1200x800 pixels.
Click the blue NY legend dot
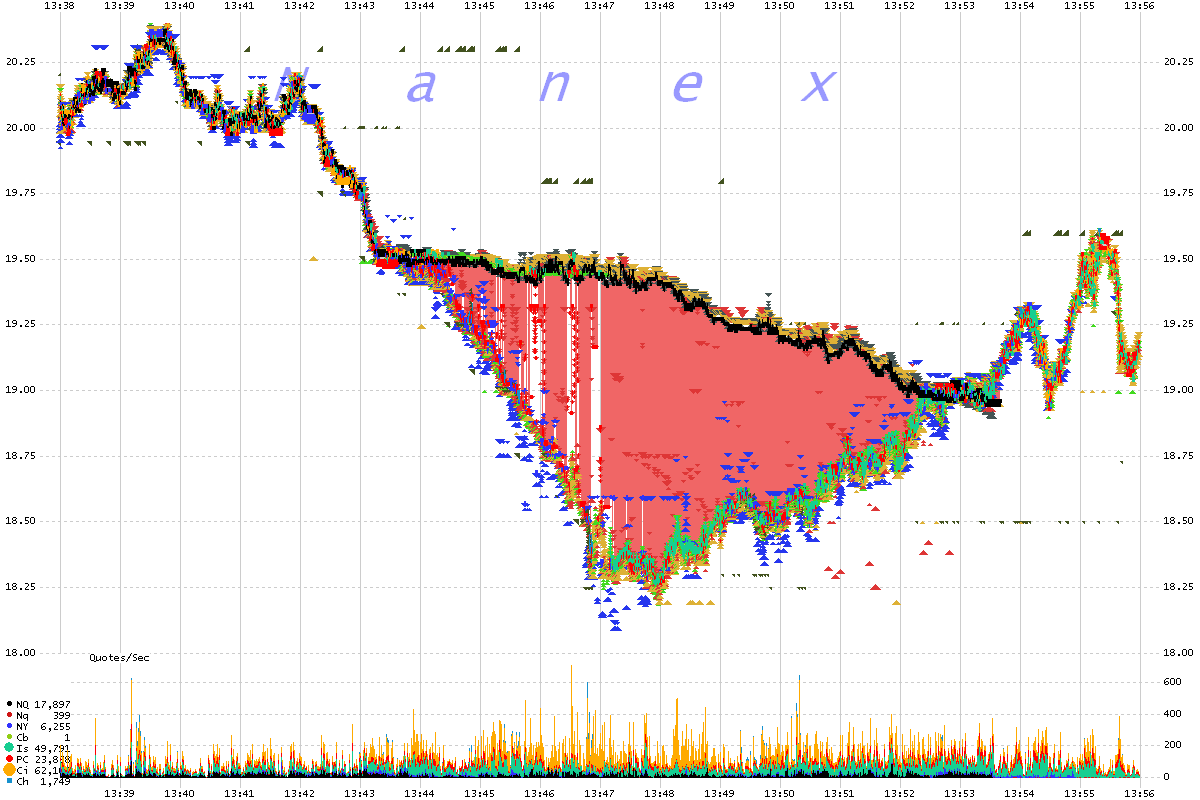coord(9,726)
